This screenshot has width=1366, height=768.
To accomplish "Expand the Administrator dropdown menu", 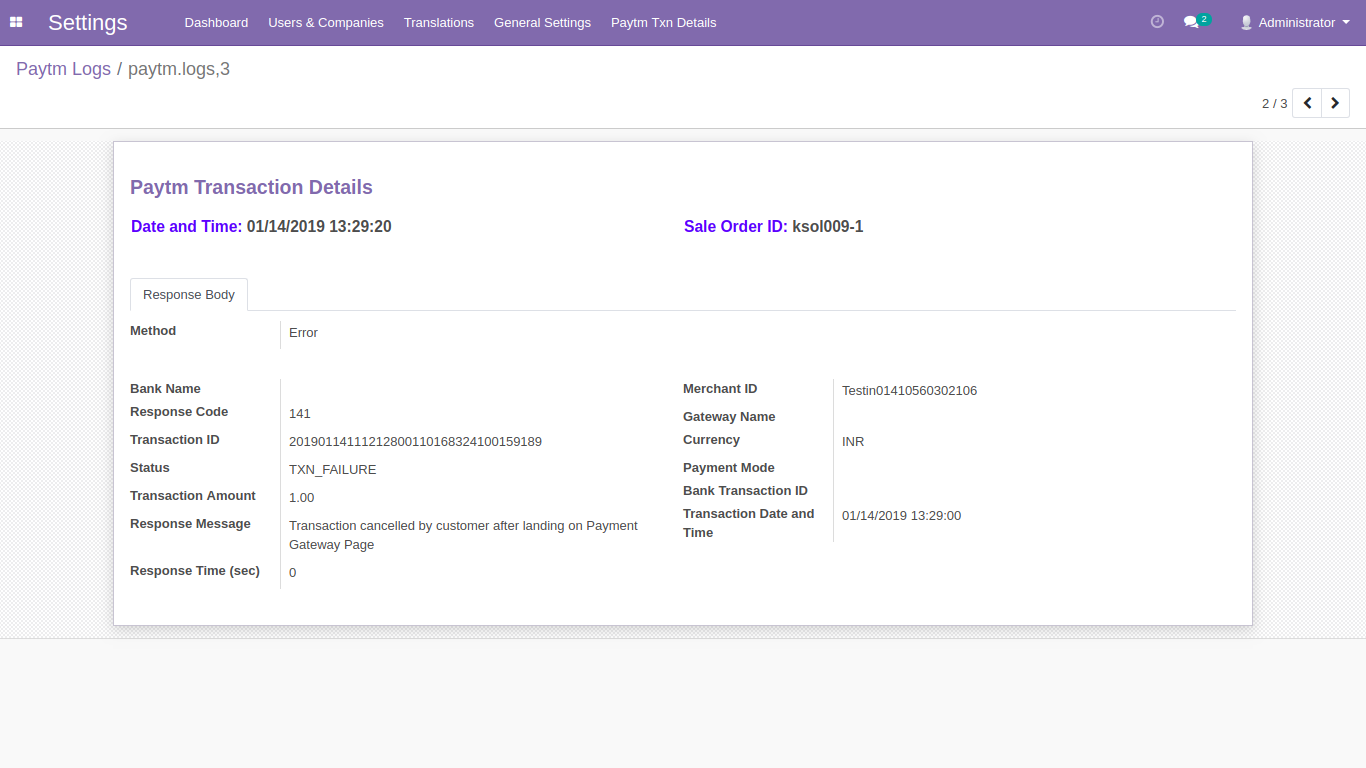I will pos(1346,22).
